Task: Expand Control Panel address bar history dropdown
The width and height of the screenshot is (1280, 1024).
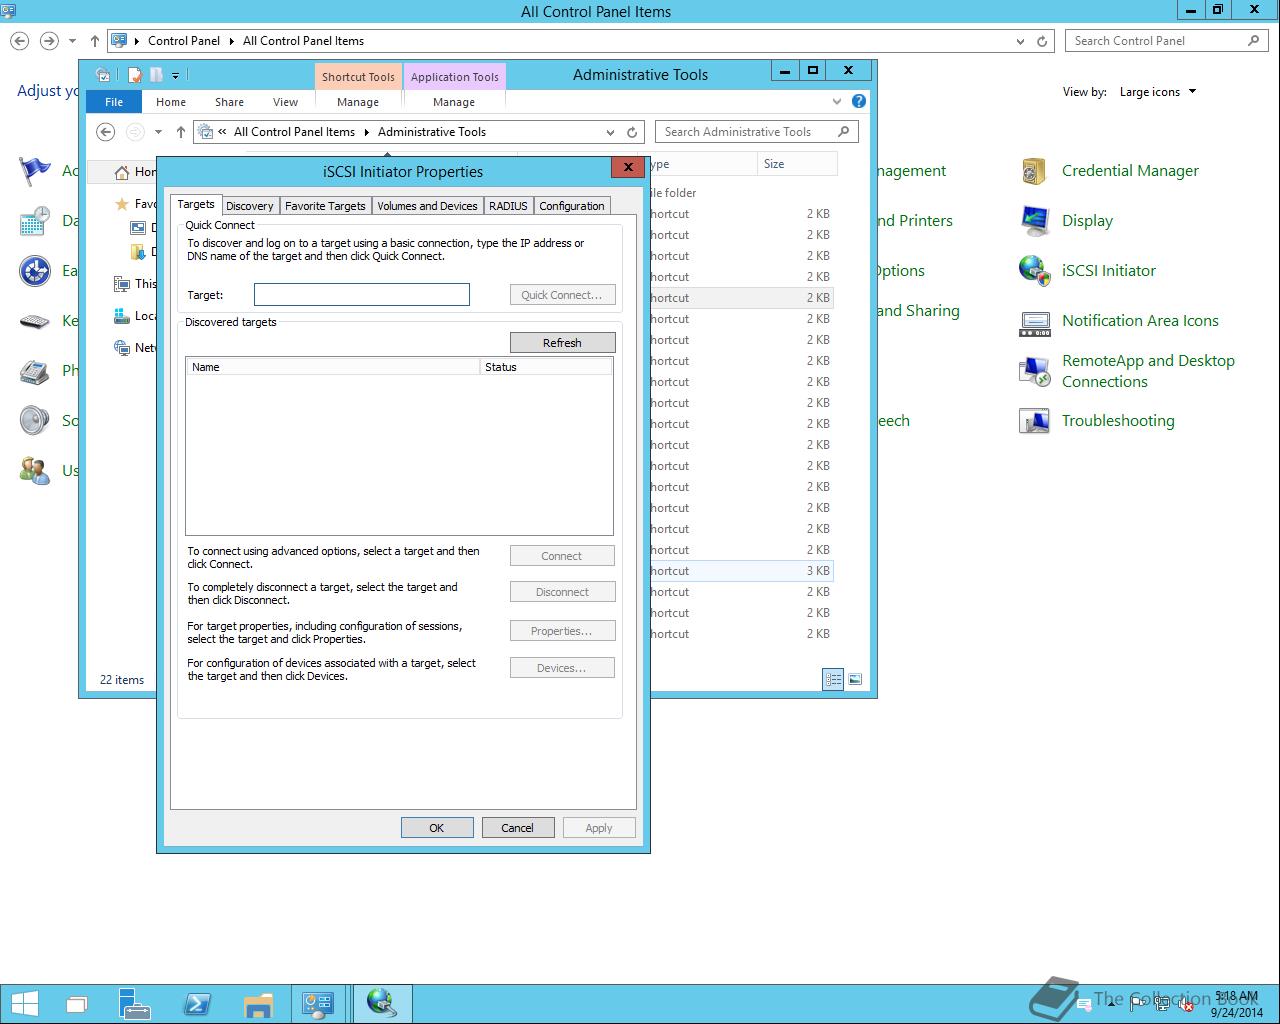Action: [1020, 41]
